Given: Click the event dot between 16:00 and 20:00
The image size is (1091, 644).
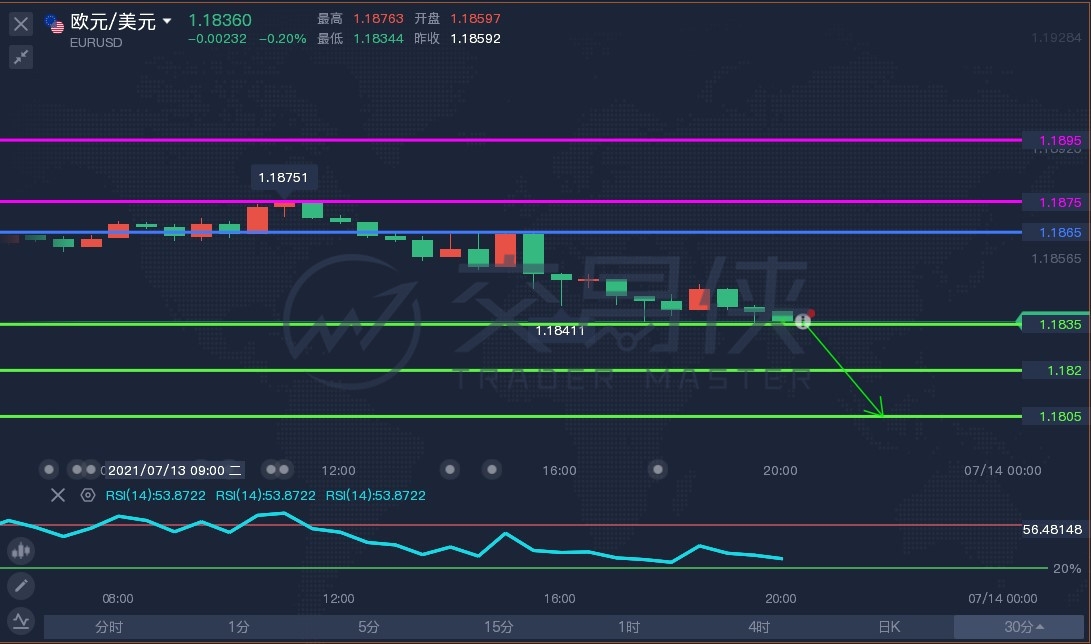Looking at the screenshot, I should tap(658, 469).
